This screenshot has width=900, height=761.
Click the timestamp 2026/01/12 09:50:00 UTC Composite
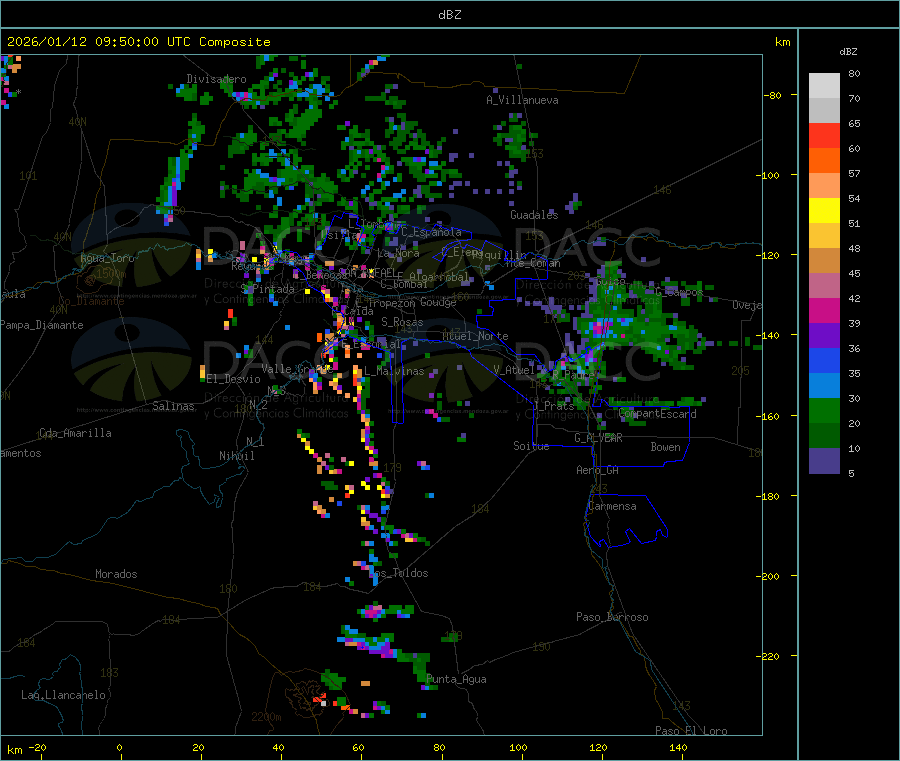coord(138,42)
